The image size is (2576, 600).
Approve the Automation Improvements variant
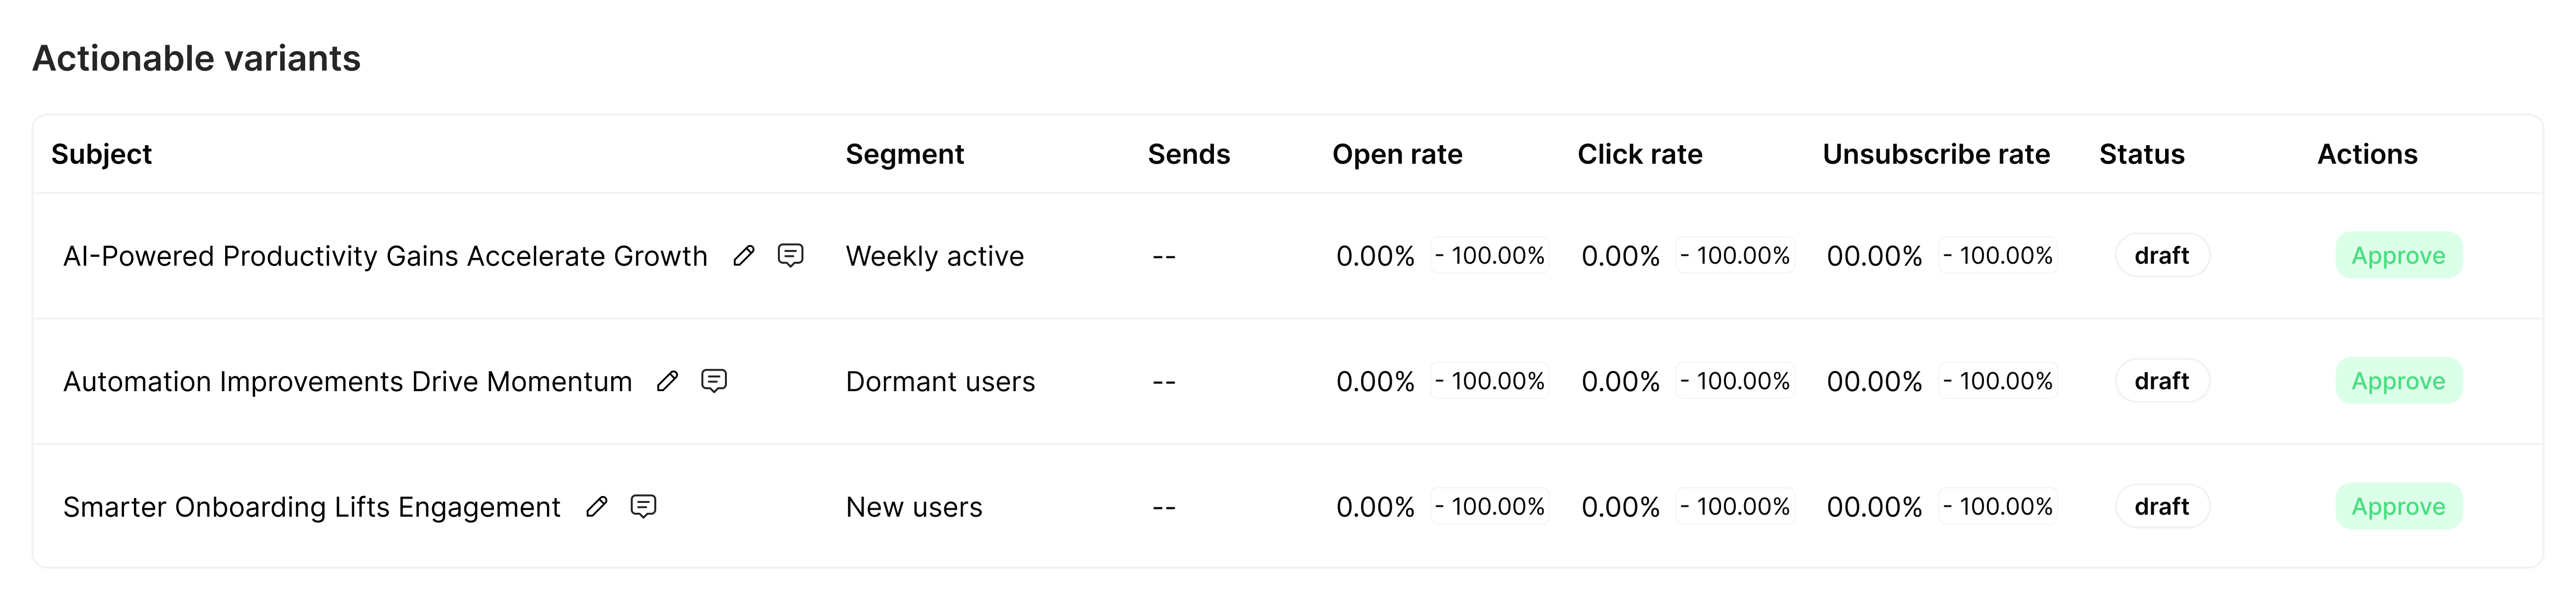pyautogui.click(x=2398, y=381)
